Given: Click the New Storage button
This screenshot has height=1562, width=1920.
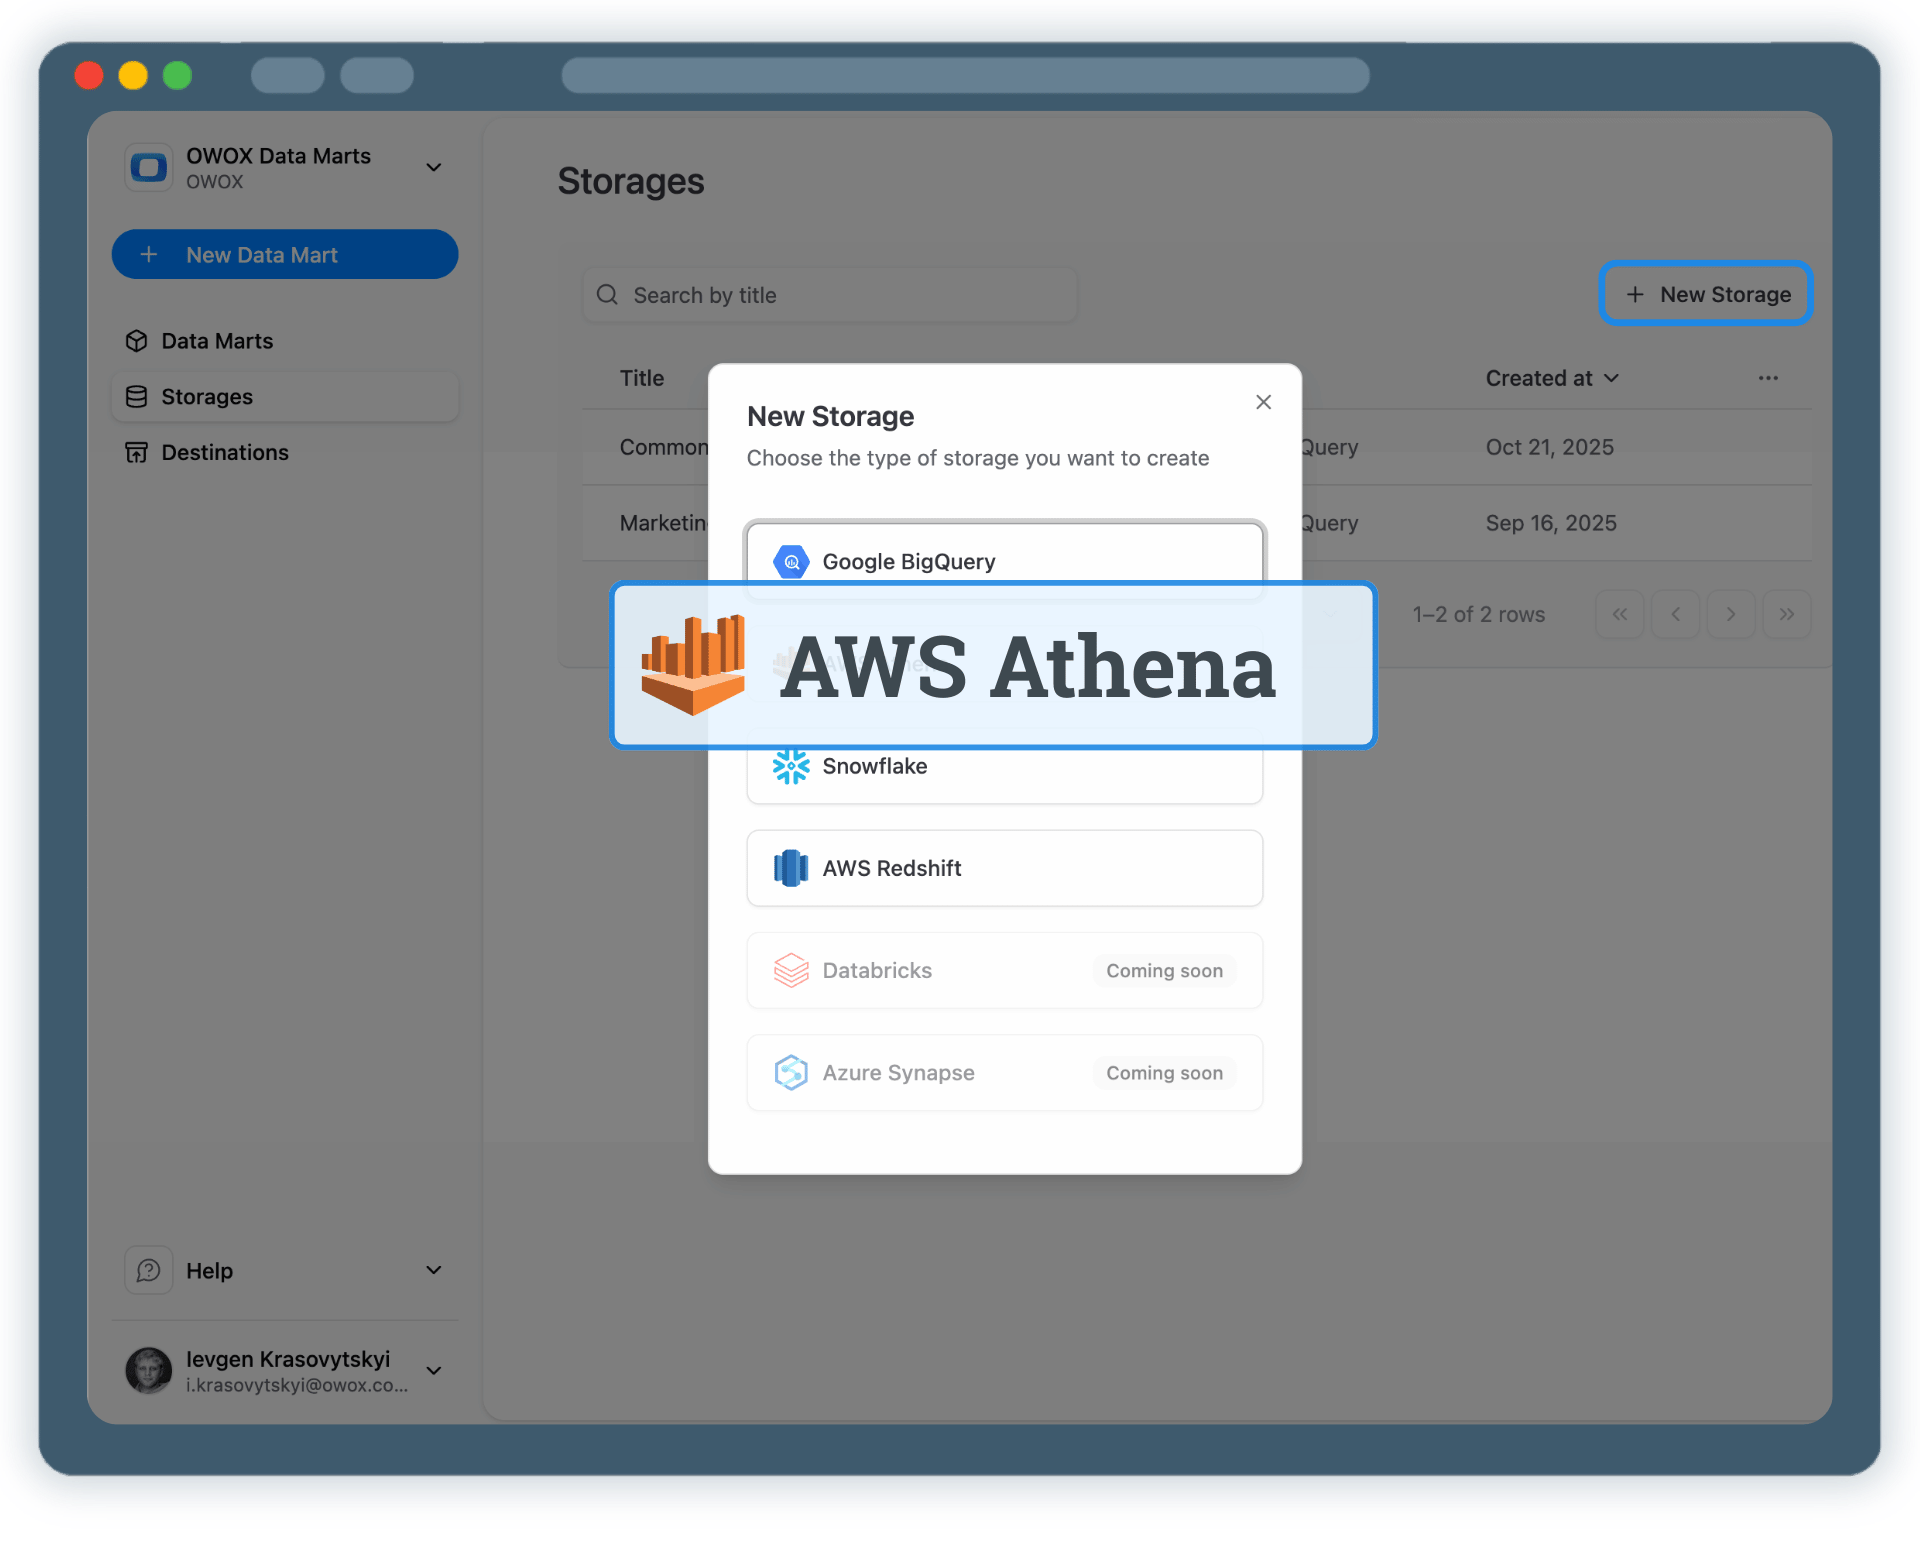Looking at the screenshot, I should [1706, 294].
